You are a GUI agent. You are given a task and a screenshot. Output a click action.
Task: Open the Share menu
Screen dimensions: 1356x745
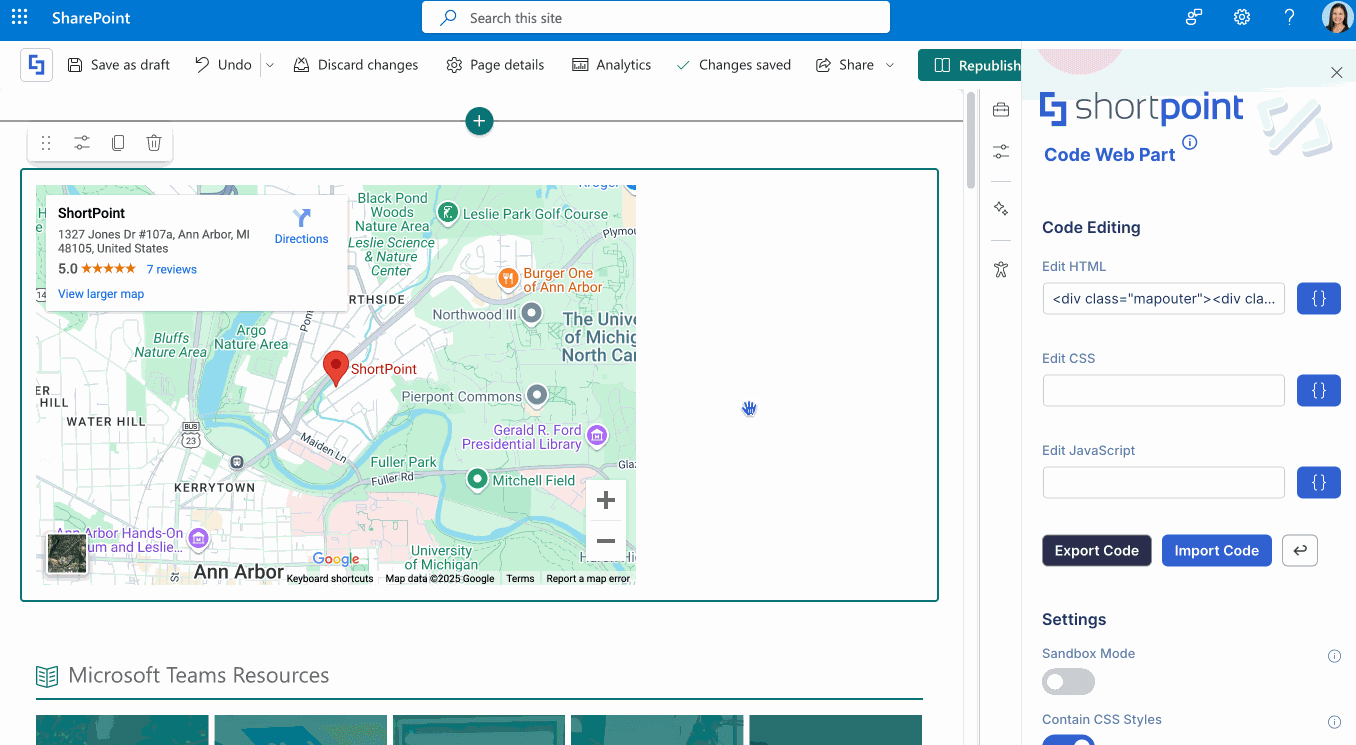tap(855, 65)
